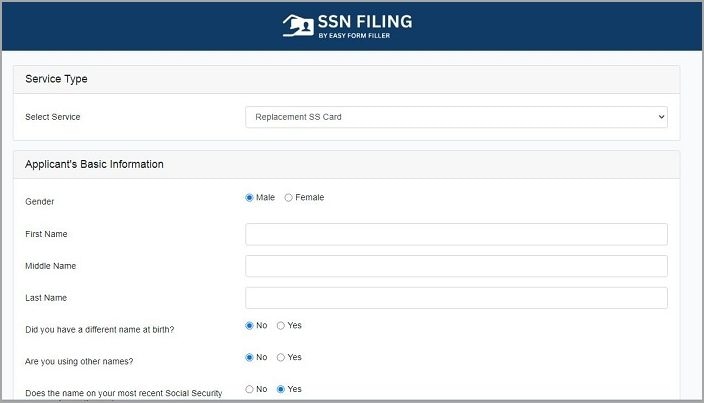This screenshot has width=704, height=403.
Task: Click the Gender field label
Action: click(40, 202)
